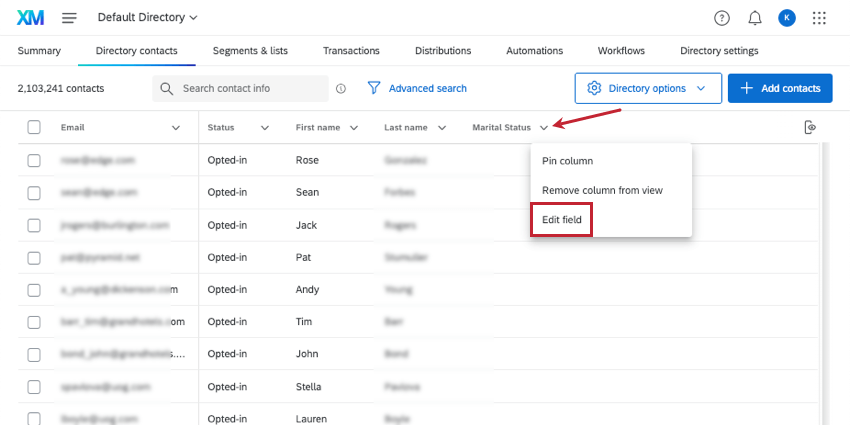Click the first name Andy
850x425 pixels.
(307, 290)
